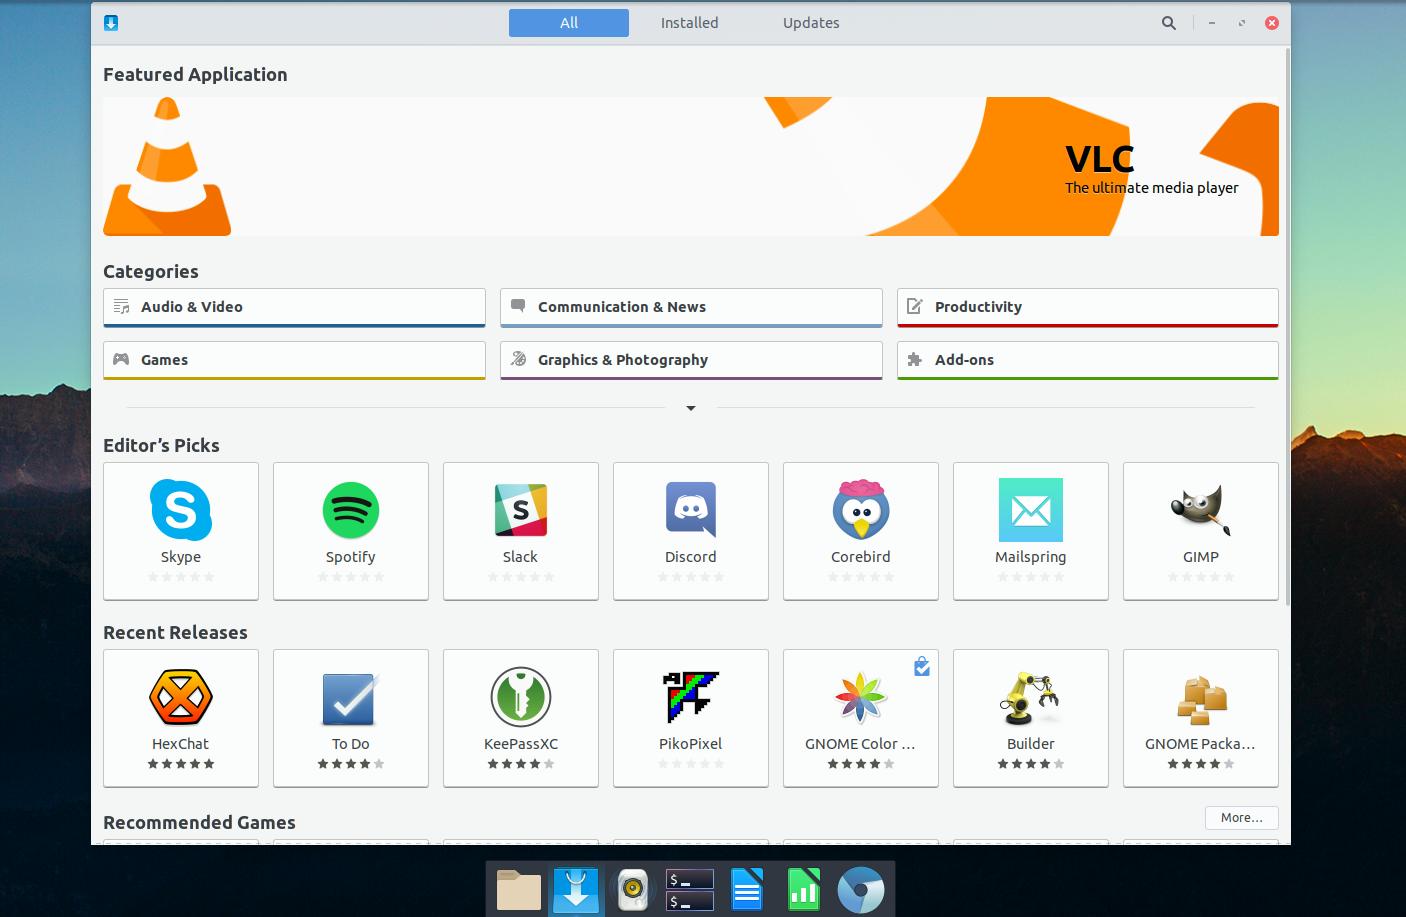Switch to the Updates tab
The width and height of the screenshot is (1406, 917).
[x=811, y=23]
